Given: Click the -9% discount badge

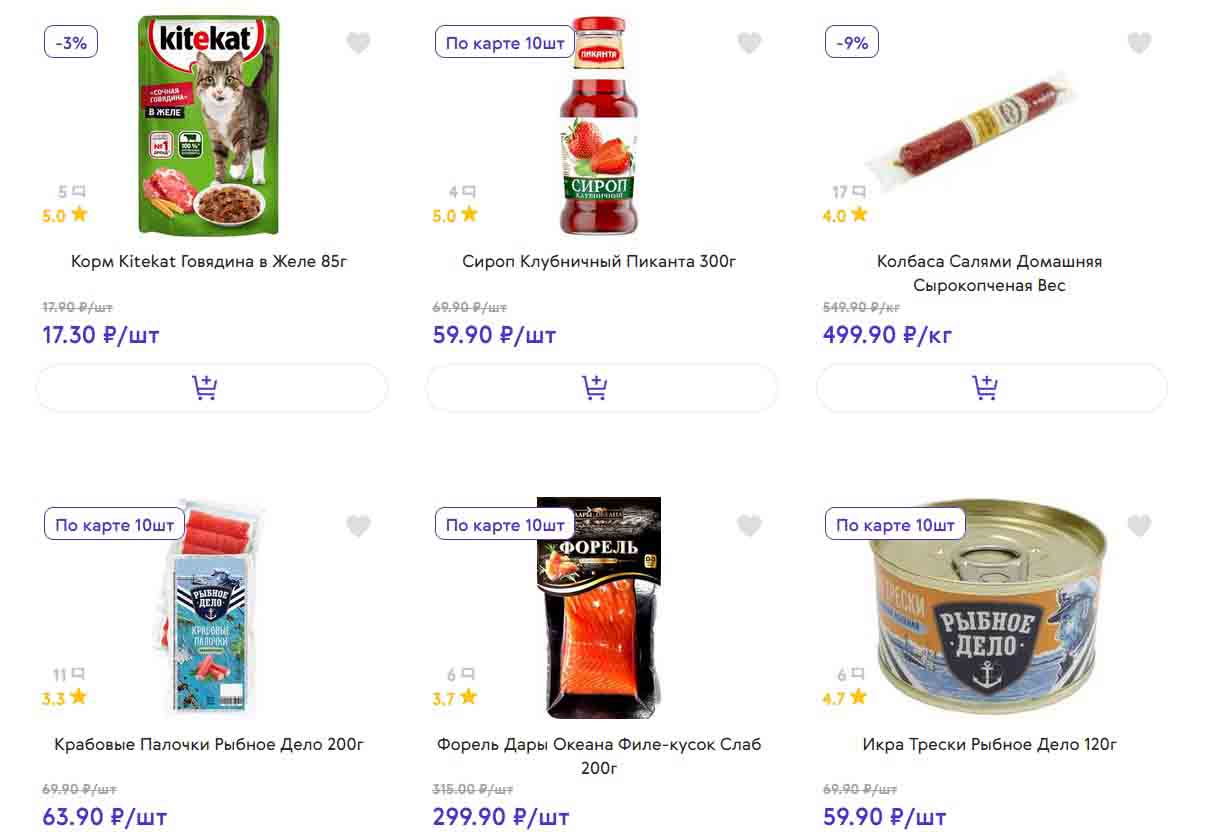Looking at the screenshot, I should (852, 43).
